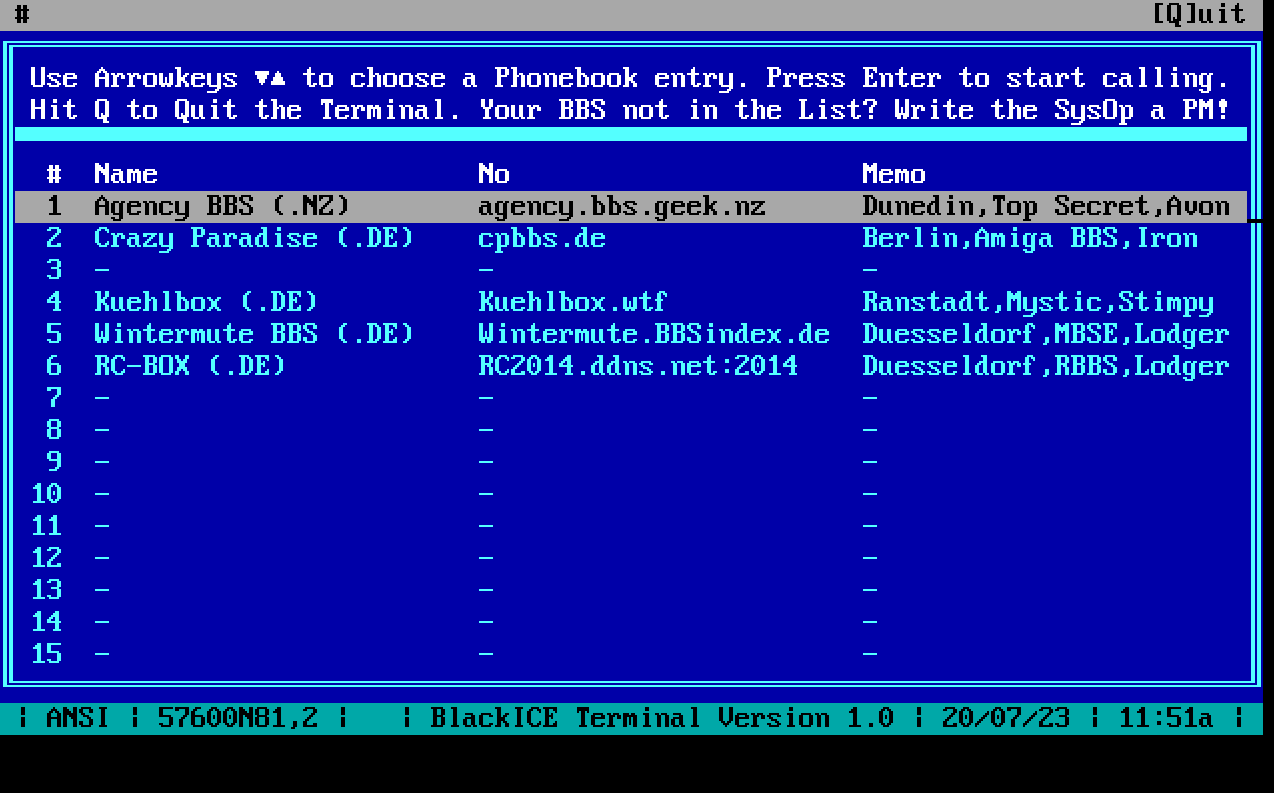Click the ANSI emulation indicator in status bar

tap(77, 718)
